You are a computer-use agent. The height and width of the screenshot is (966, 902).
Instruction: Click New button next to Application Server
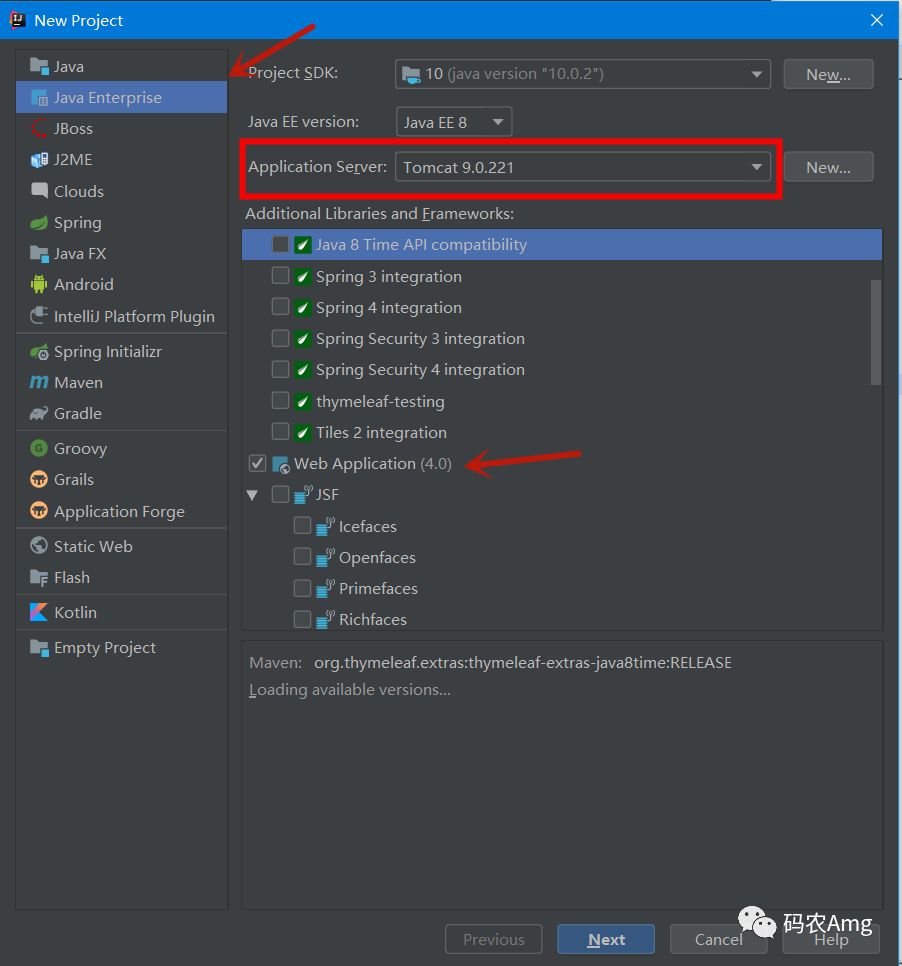click(x=828, y=167)
